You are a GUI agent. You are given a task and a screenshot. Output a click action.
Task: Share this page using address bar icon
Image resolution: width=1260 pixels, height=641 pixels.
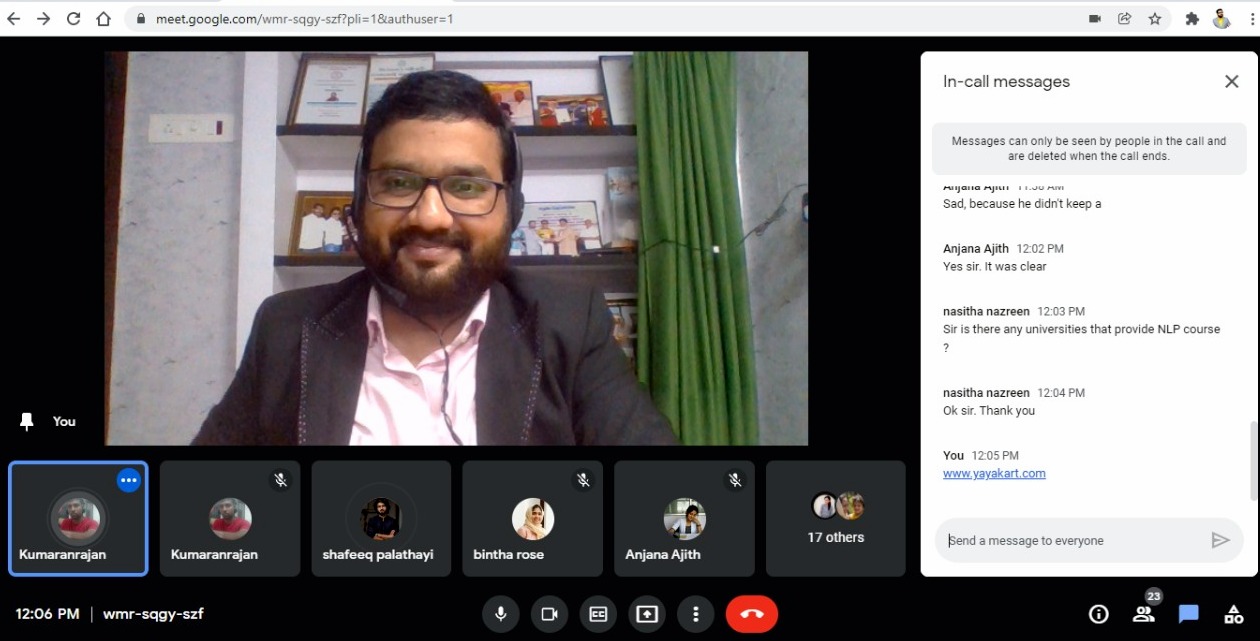point(1125,18)
